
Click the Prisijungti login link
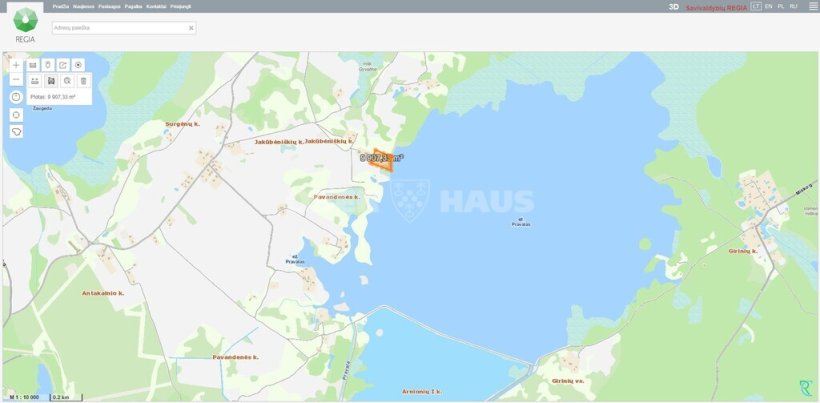(x=181, y=6)
